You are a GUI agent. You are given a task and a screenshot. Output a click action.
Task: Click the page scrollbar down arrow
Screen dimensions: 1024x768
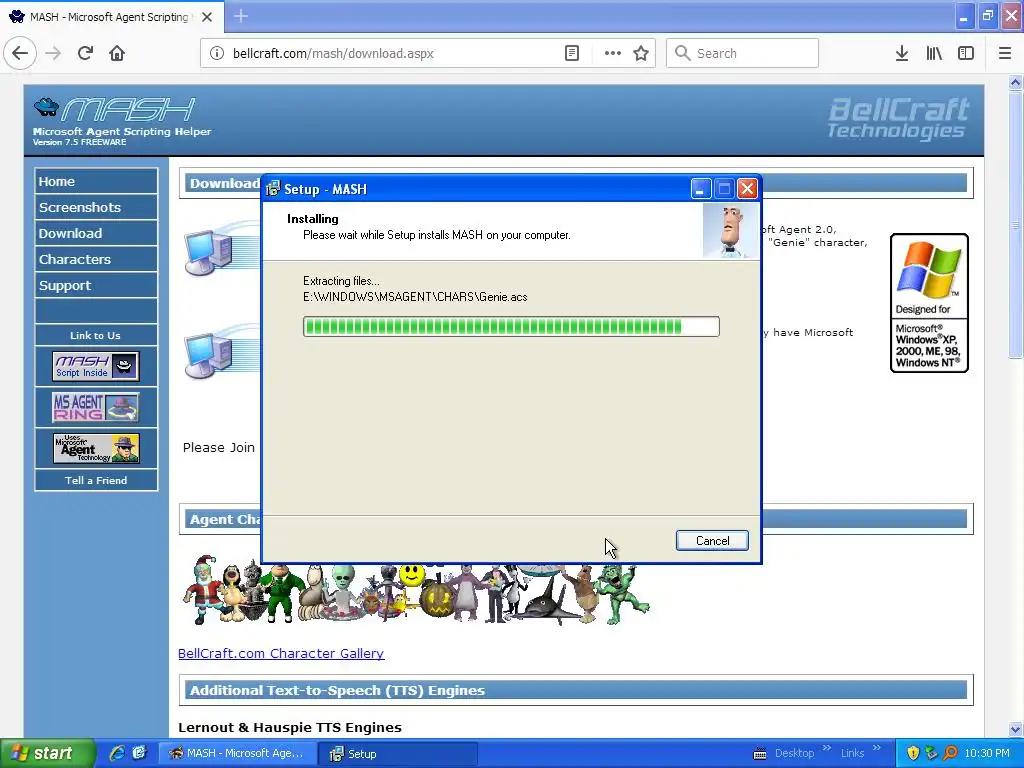(1015, 729)
